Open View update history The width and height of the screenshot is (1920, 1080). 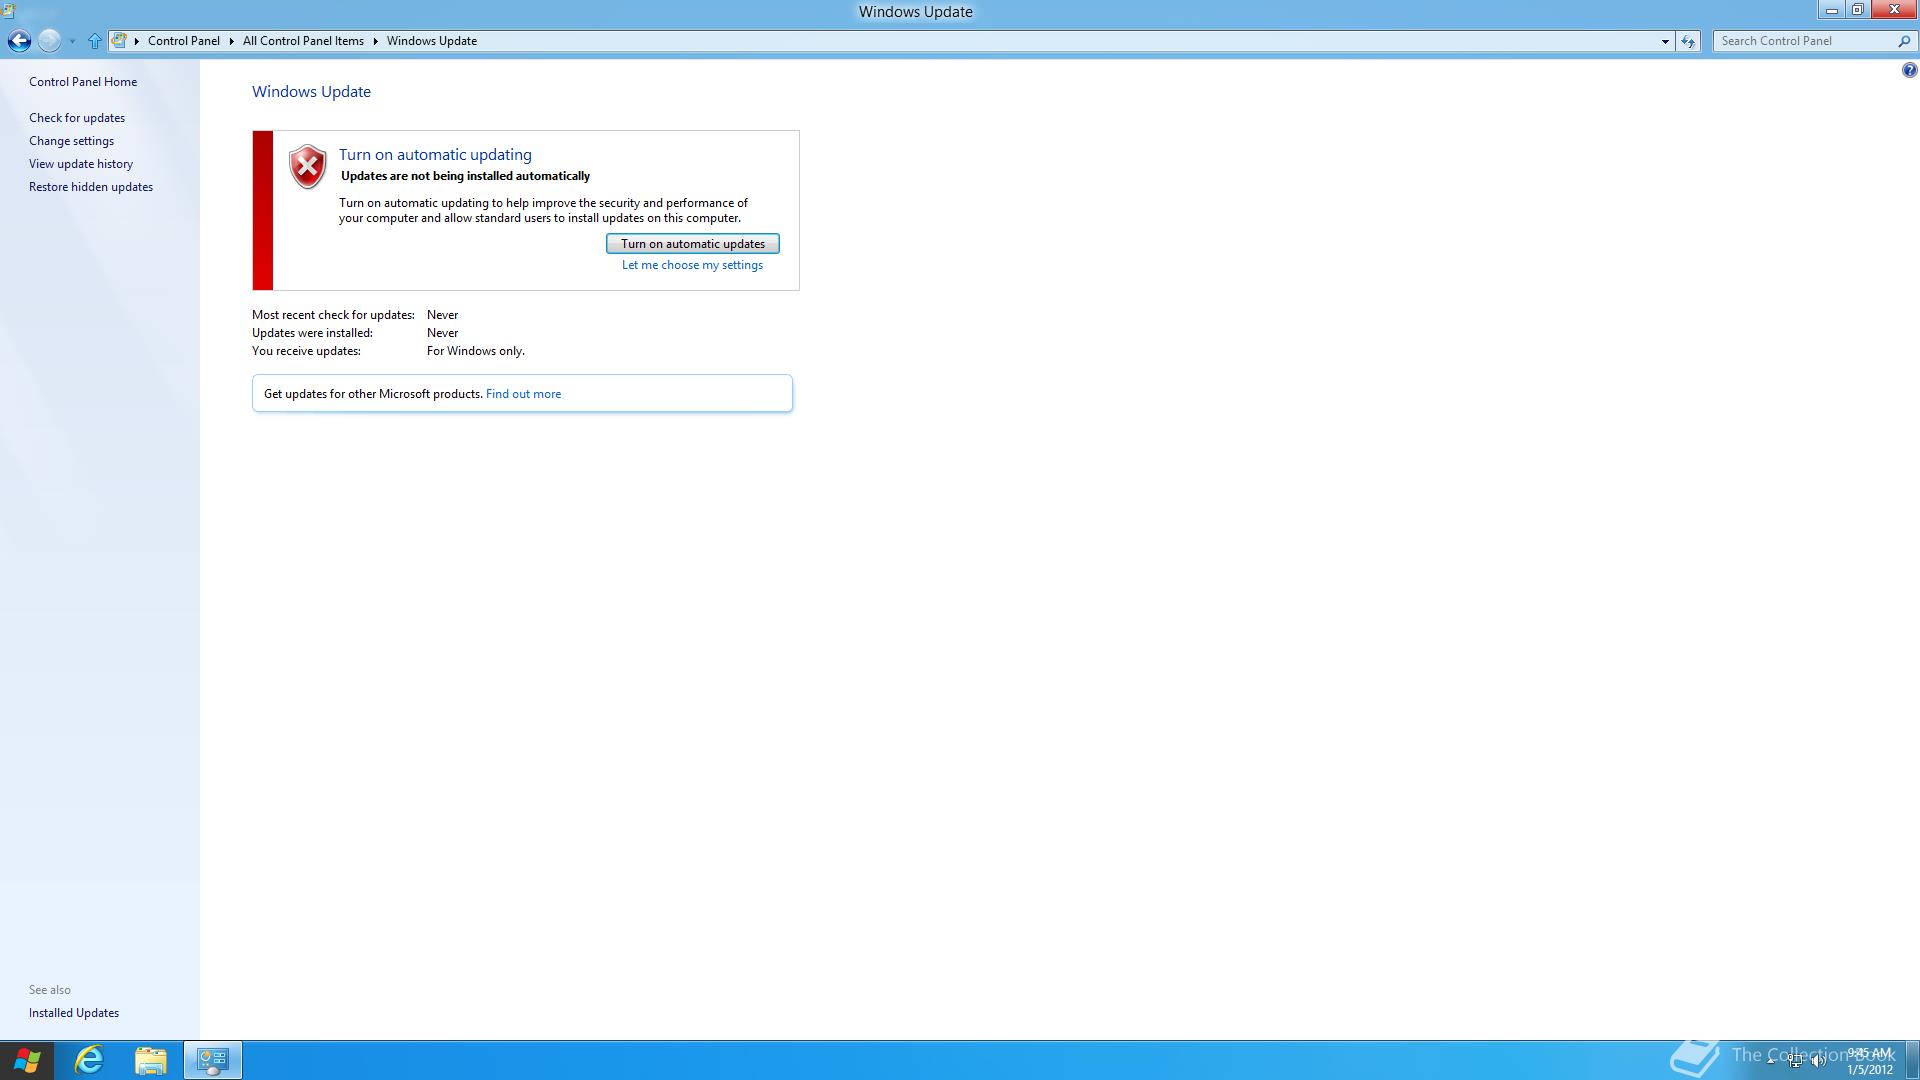81,164
